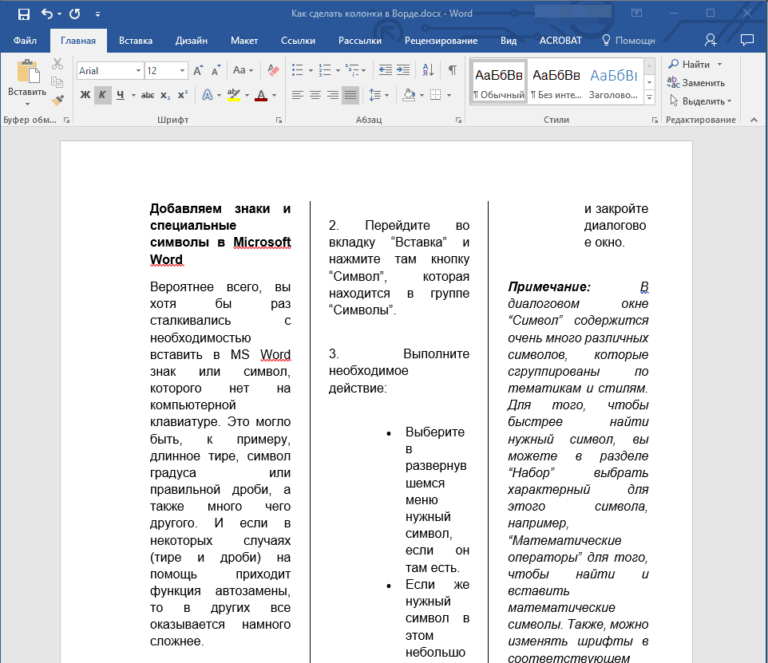Click the Найти button
The height and width of the screenshot is (663, 768).
click(x=696, y=64)
